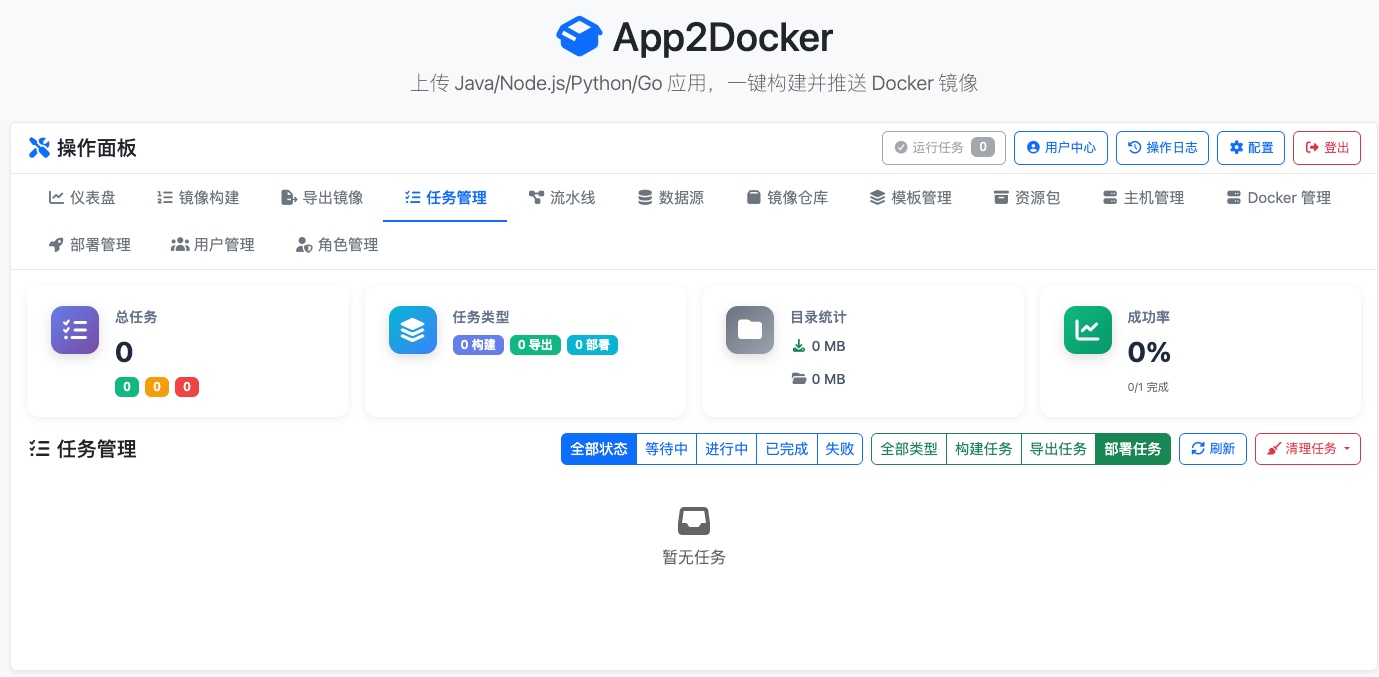Select the 任务管理 tab
Screen dimensions: 1379x677
(x=445, y=198)
